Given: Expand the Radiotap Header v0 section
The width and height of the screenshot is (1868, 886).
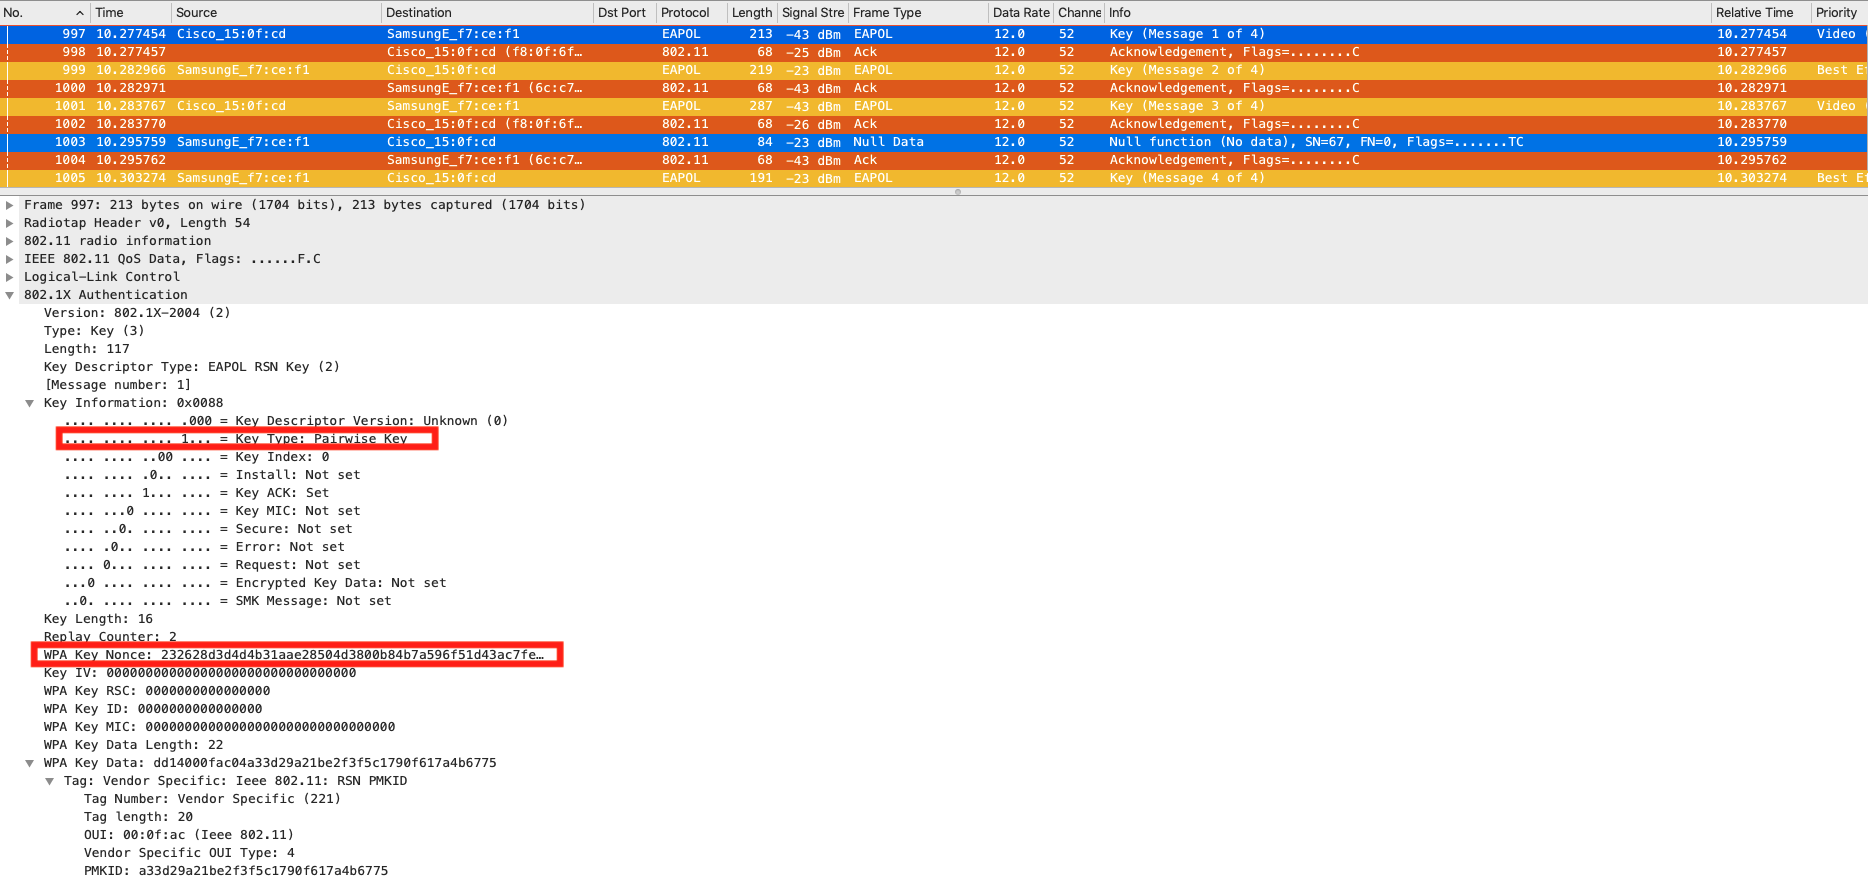Looking at the screenshot, I should click(x=10, y=223).
